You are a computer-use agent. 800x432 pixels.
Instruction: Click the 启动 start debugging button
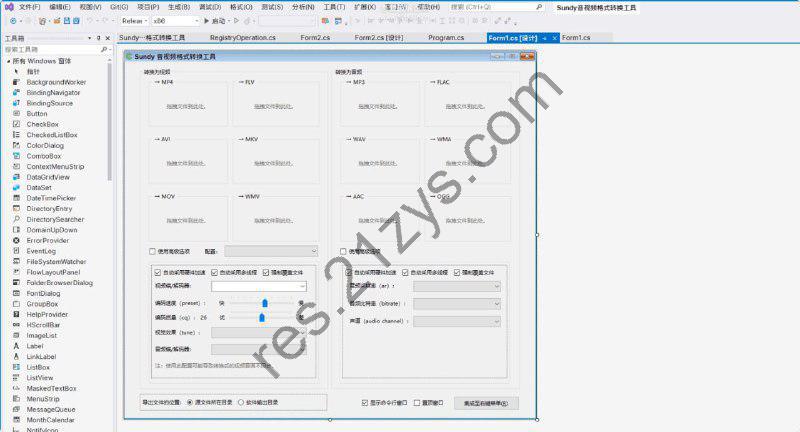[215, 21]
